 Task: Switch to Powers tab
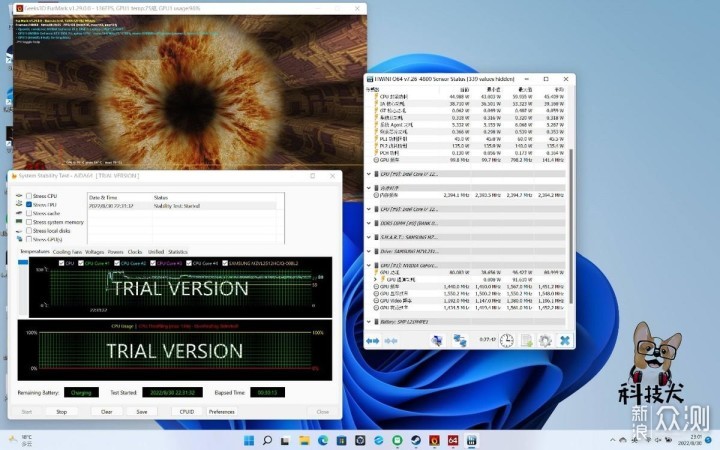pyautogui.click(x=115, y=252)
